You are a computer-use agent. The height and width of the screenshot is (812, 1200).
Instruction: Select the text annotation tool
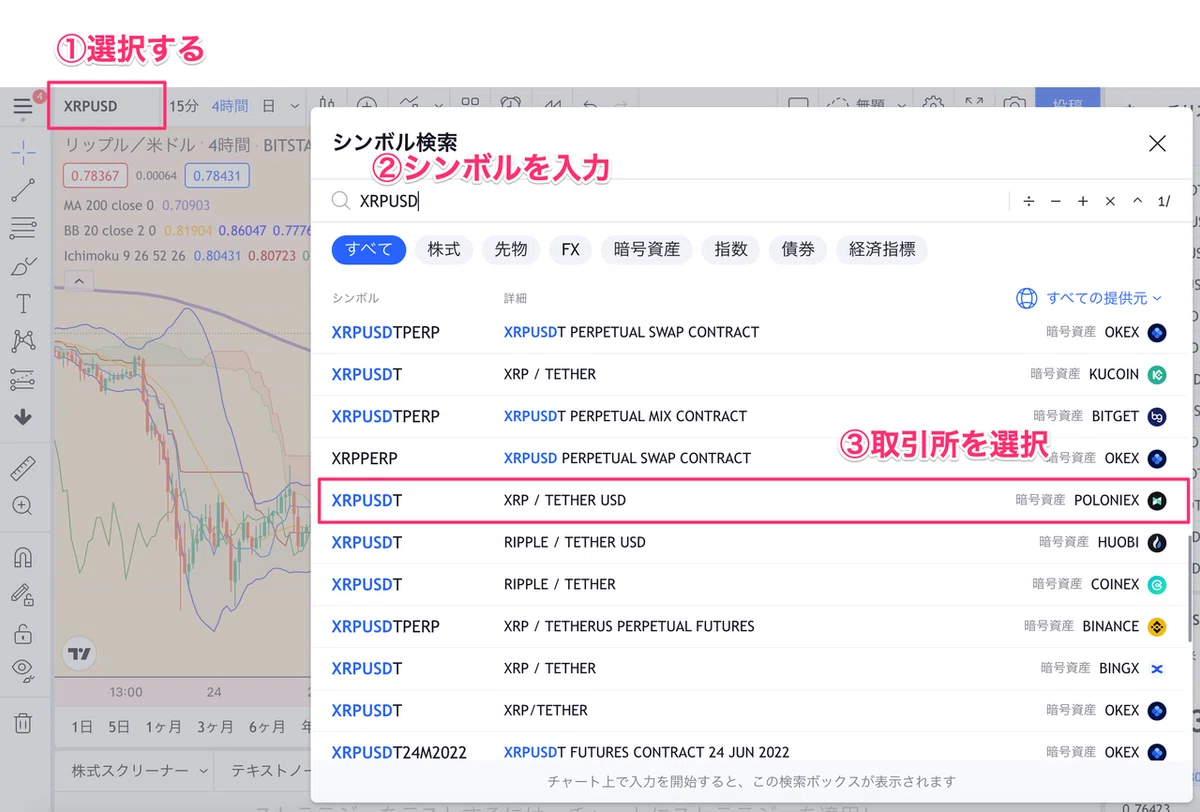pos(23,304)
